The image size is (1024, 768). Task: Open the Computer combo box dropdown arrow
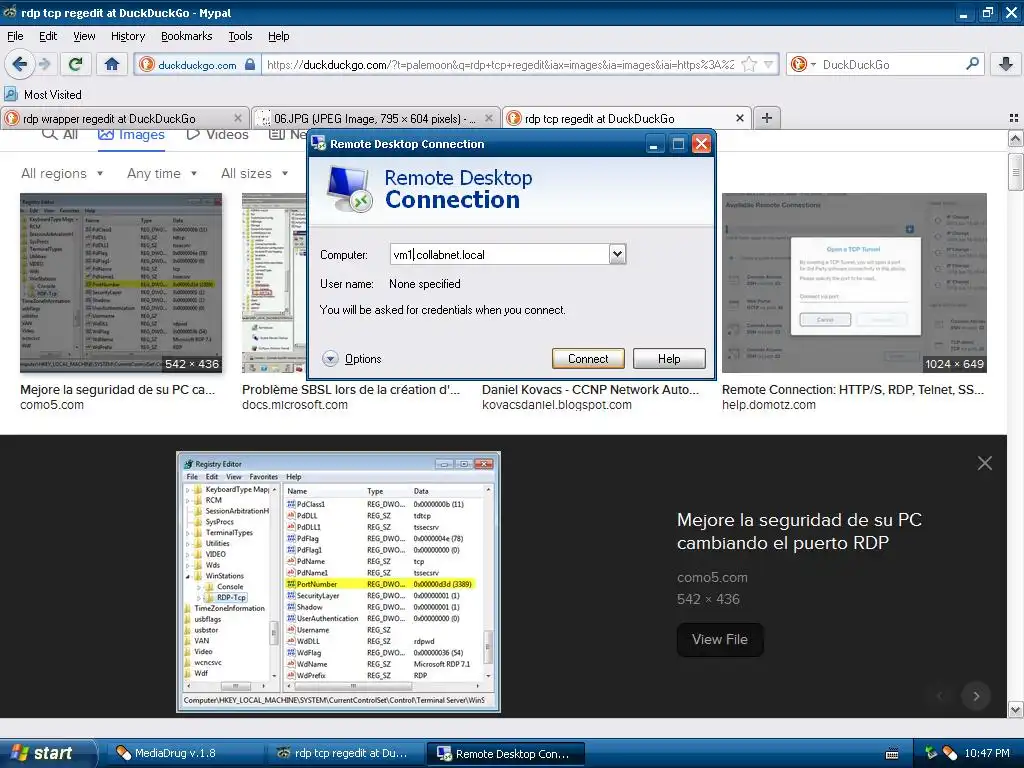617,254
